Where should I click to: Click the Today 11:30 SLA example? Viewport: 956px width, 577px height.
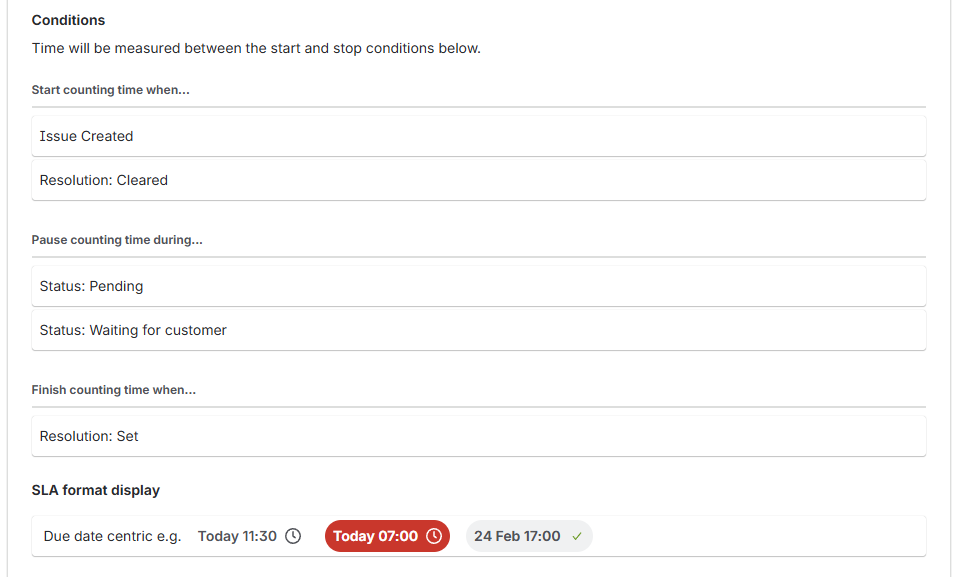249,536
